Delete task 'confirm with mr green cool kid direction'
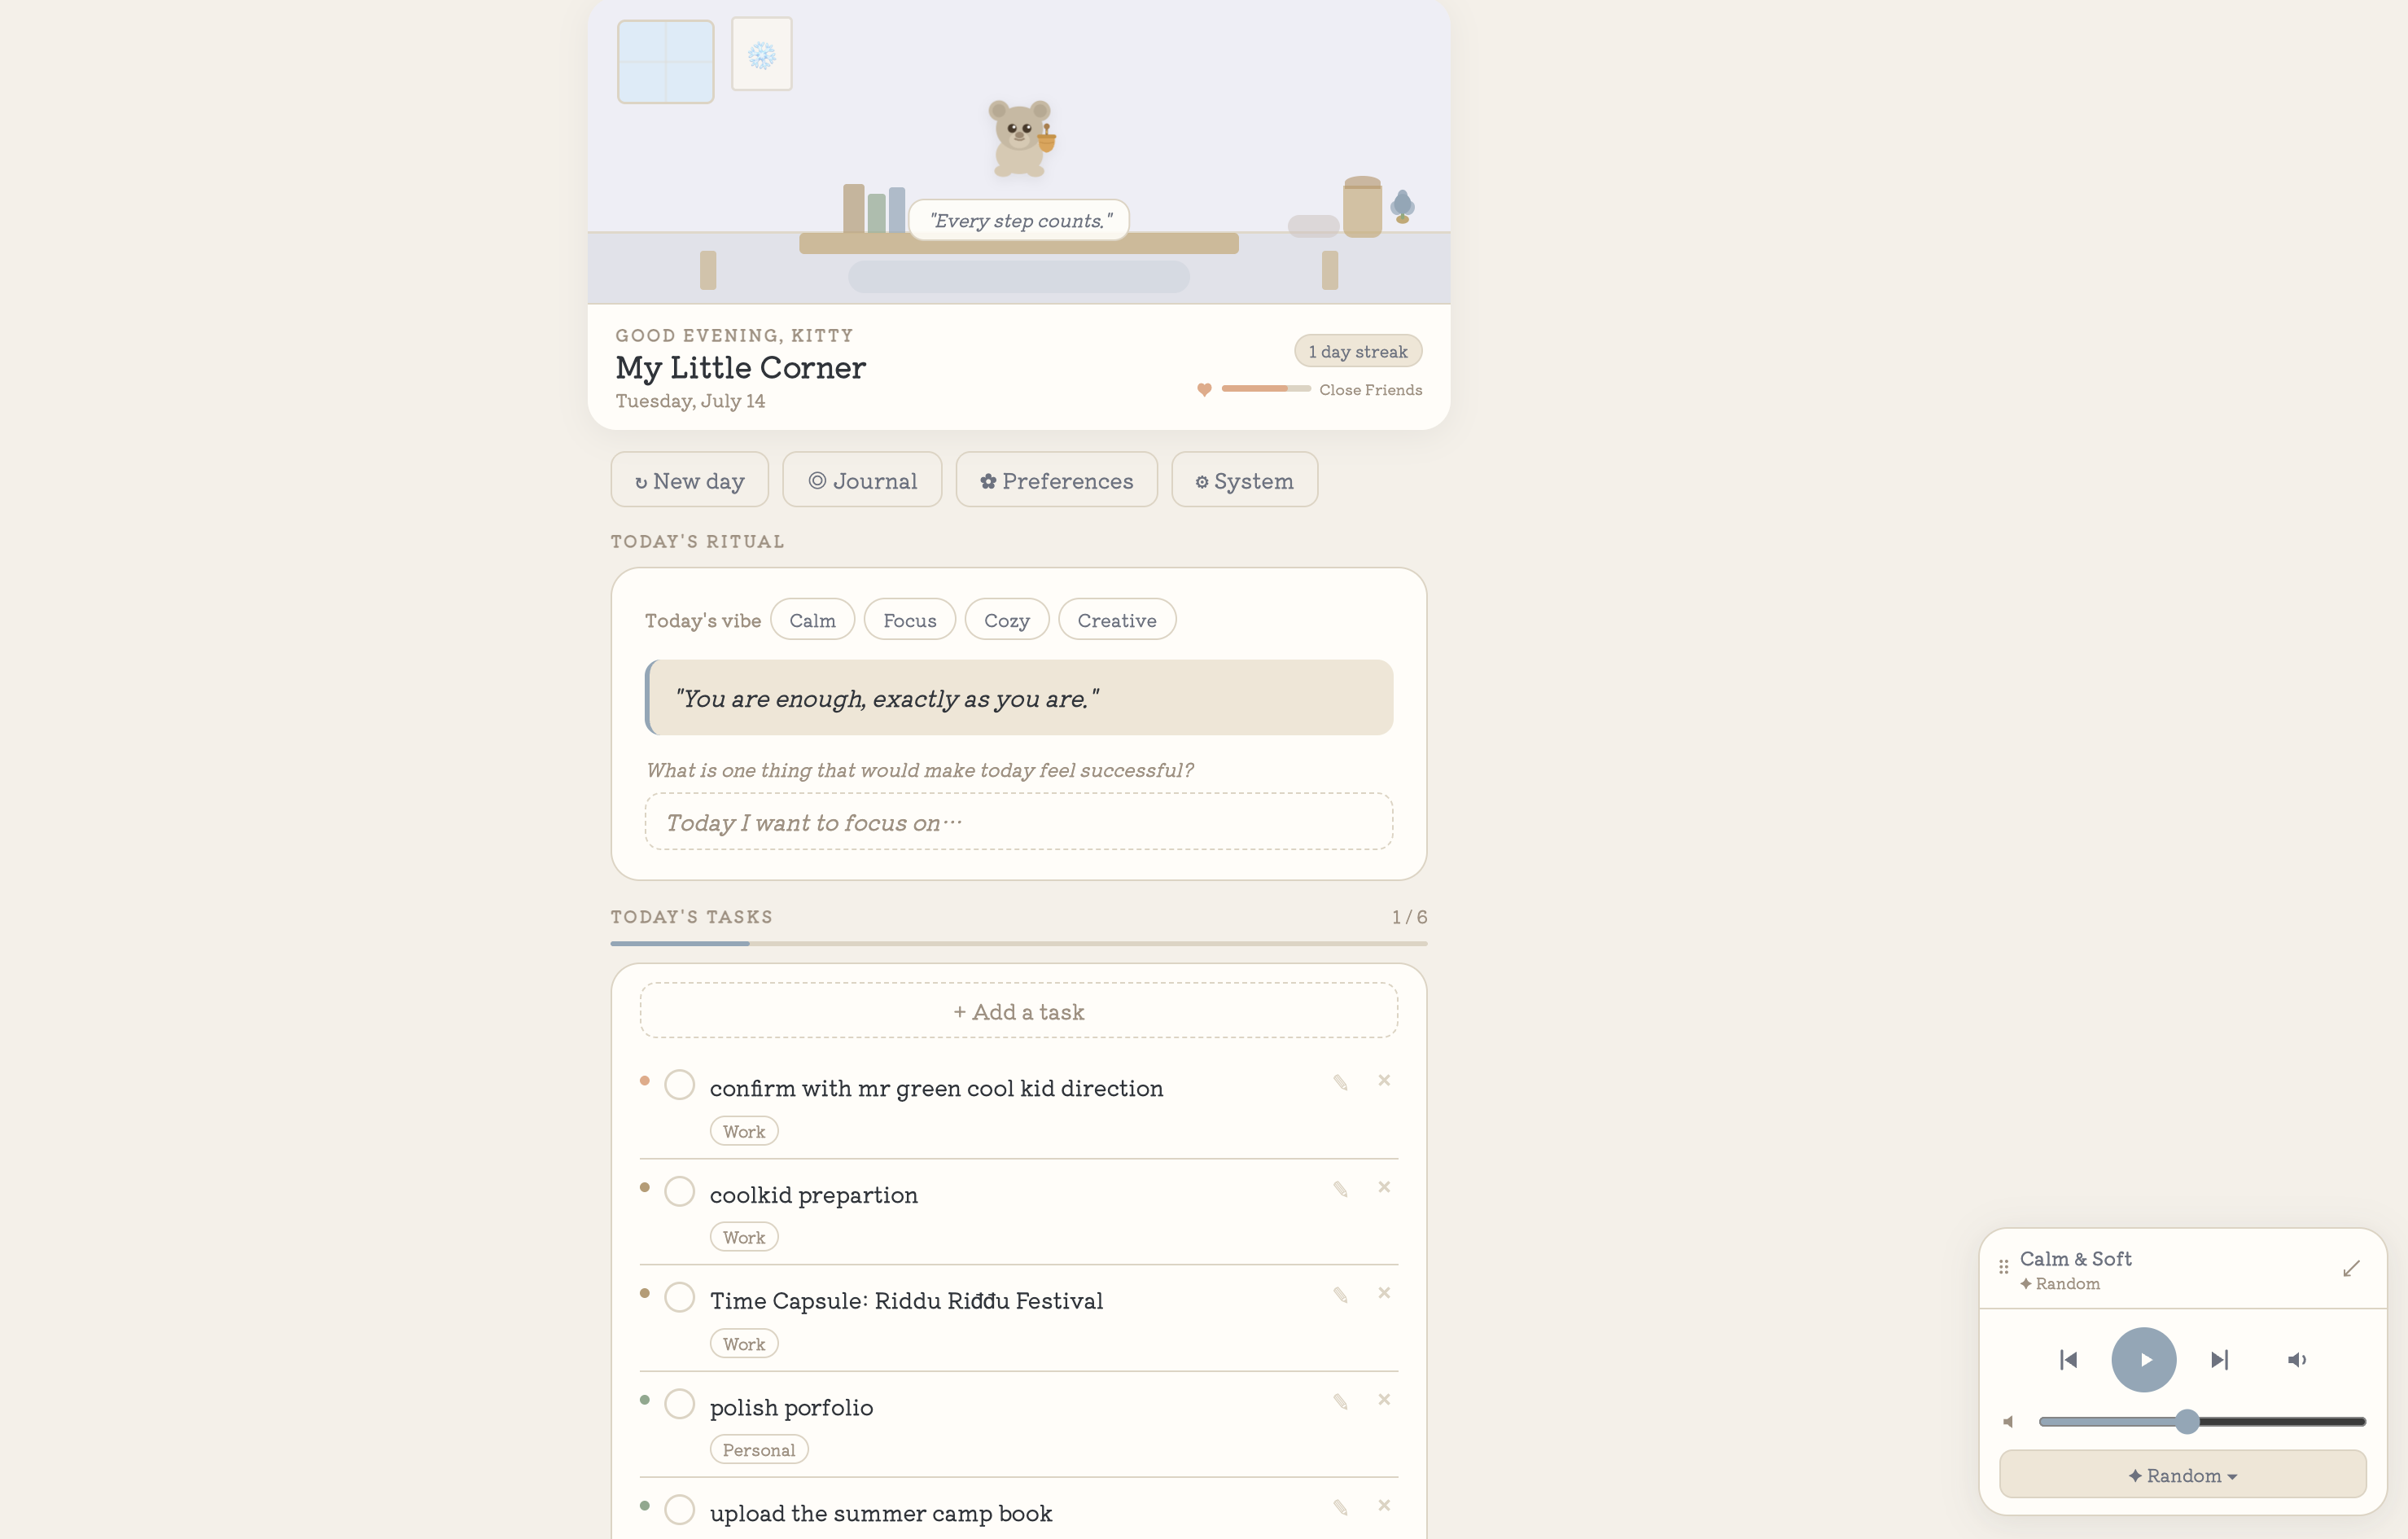 click(x=1384, y=1080)
